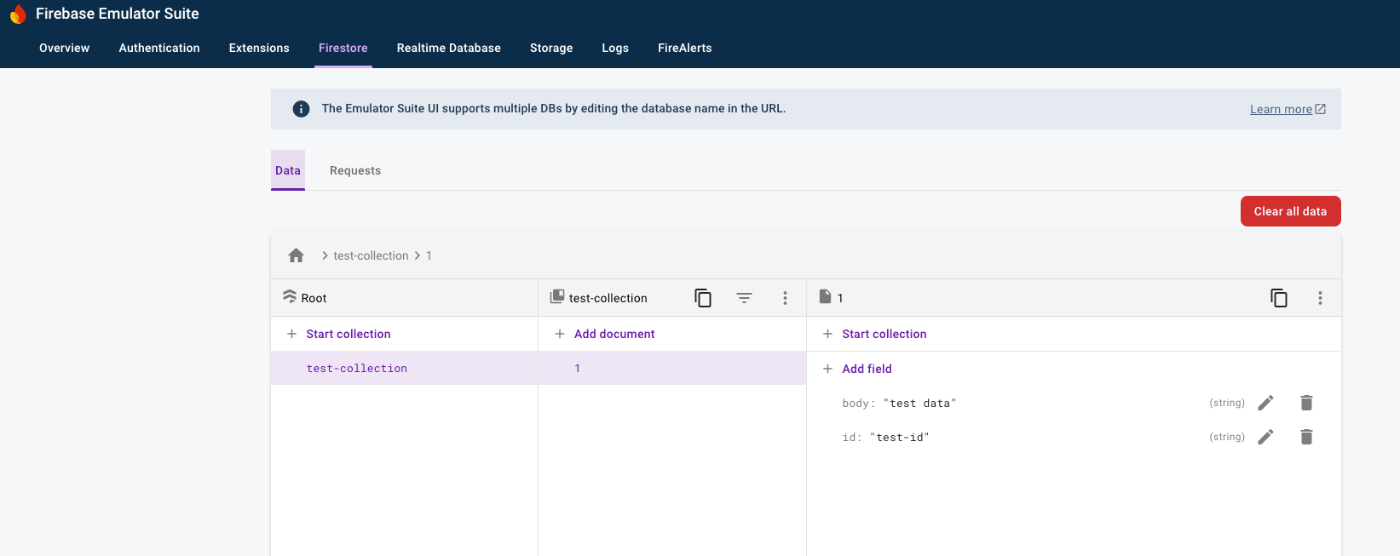Go to the Realtime Database tab

(x=448, y=48)
